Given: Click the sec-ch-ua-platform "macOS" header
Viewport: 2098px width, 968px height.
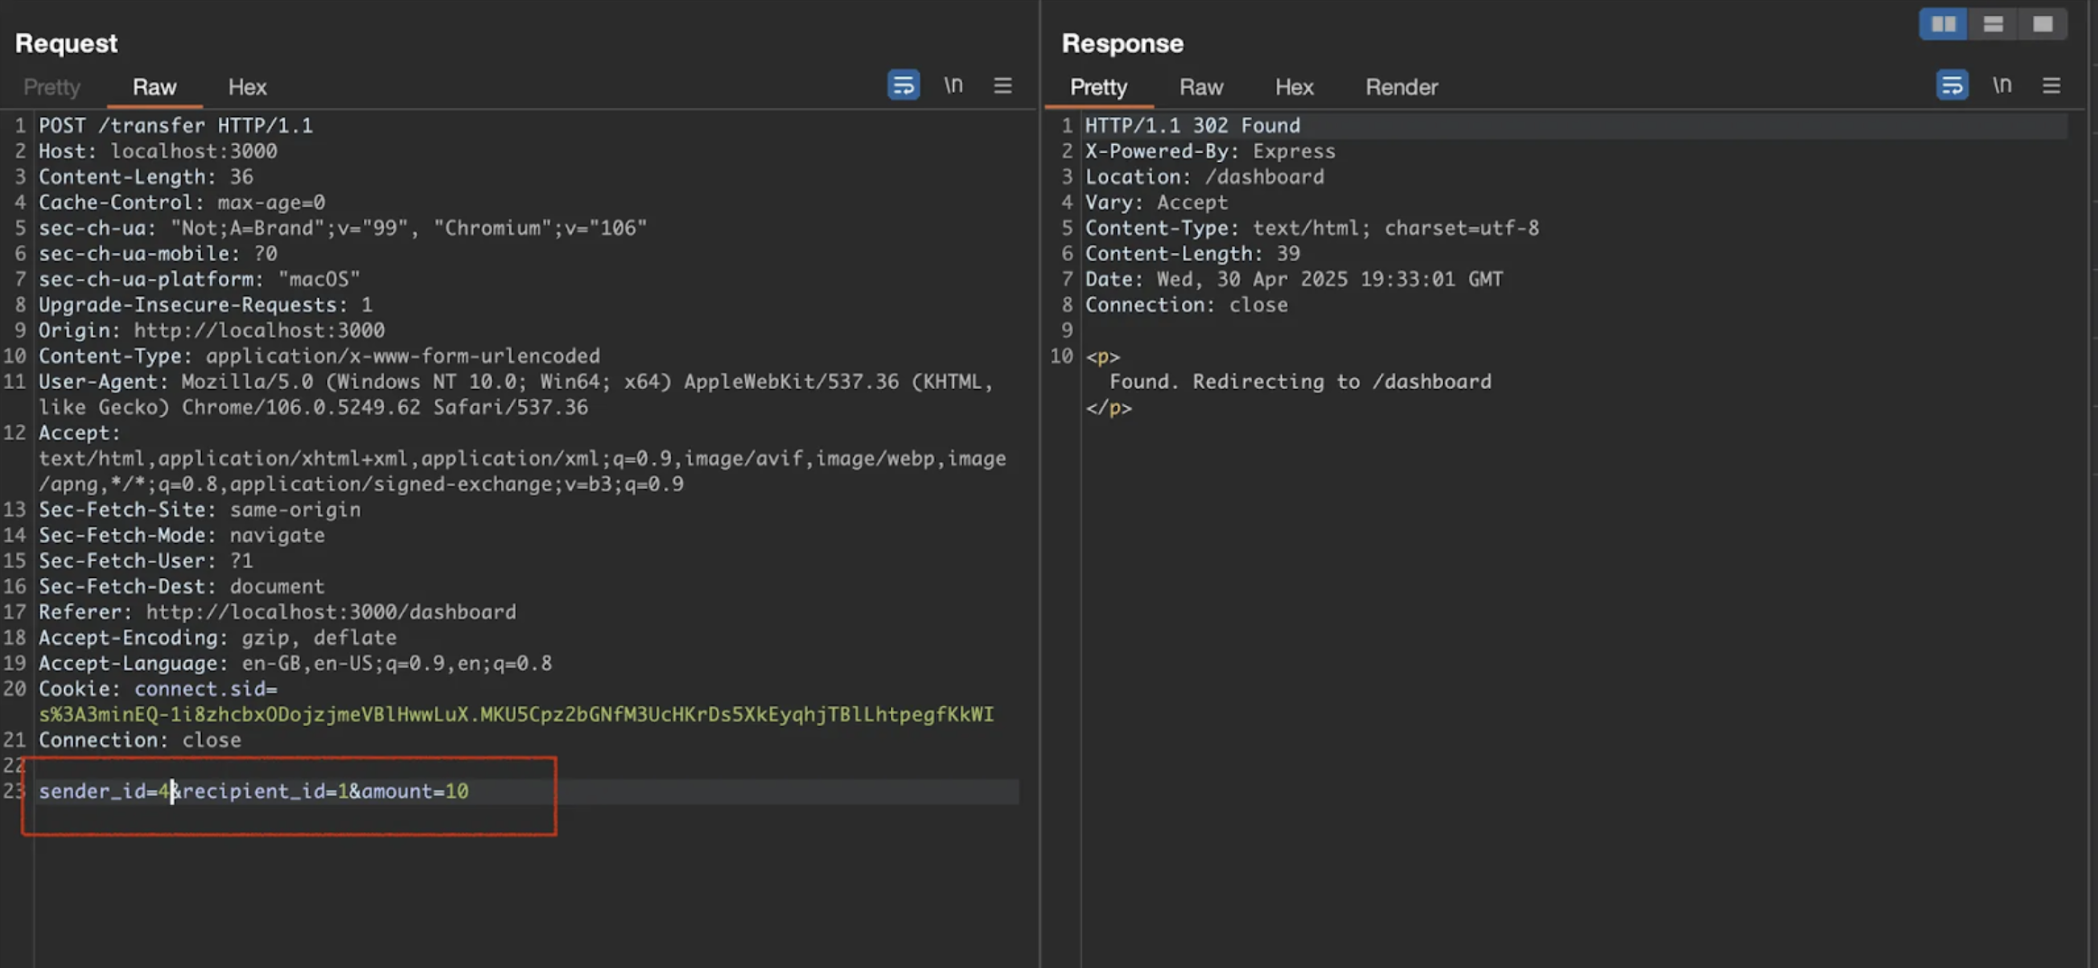Looking at the screenshot, I should point(199,279).
